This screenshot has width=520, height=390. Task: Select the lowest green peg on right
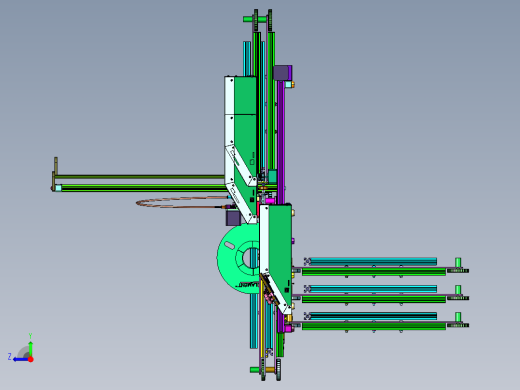pyautogui.click(x=458, y=317)
